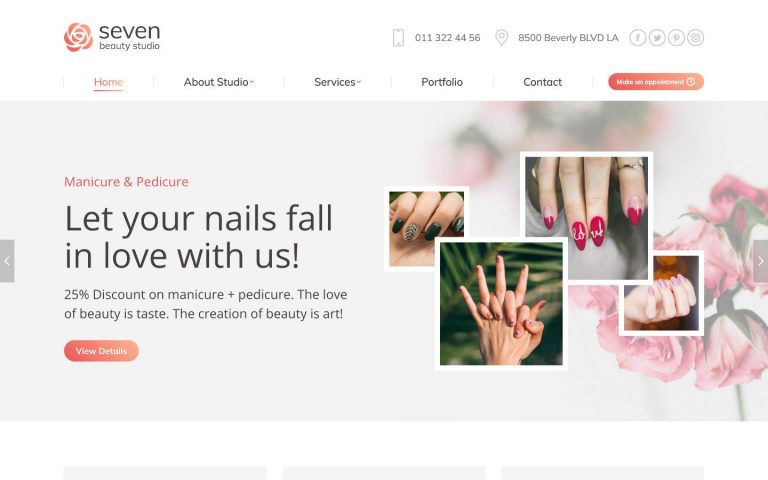Click the location pin icon
The image size is (768, 480).
coord(501,38)
